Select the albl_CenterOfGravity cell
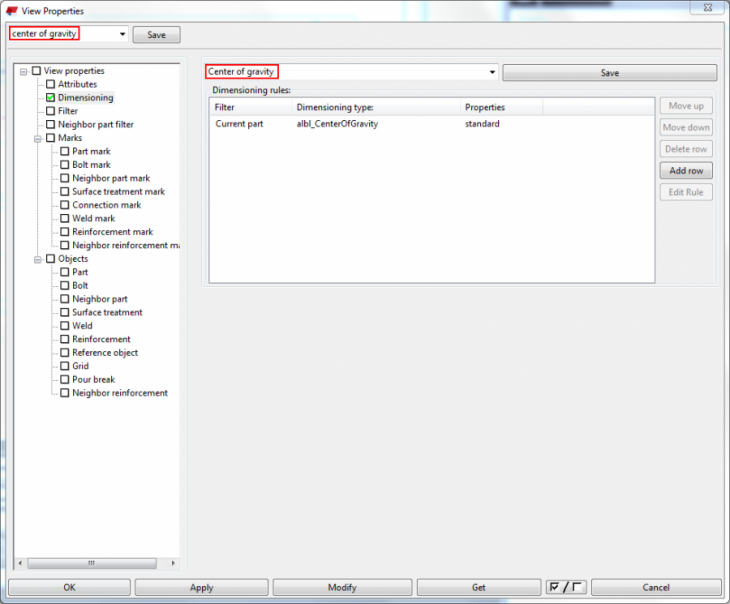Image resolution: width=730 pixels, height=604 pixels. pyautogui.click(x=338, y=124)
